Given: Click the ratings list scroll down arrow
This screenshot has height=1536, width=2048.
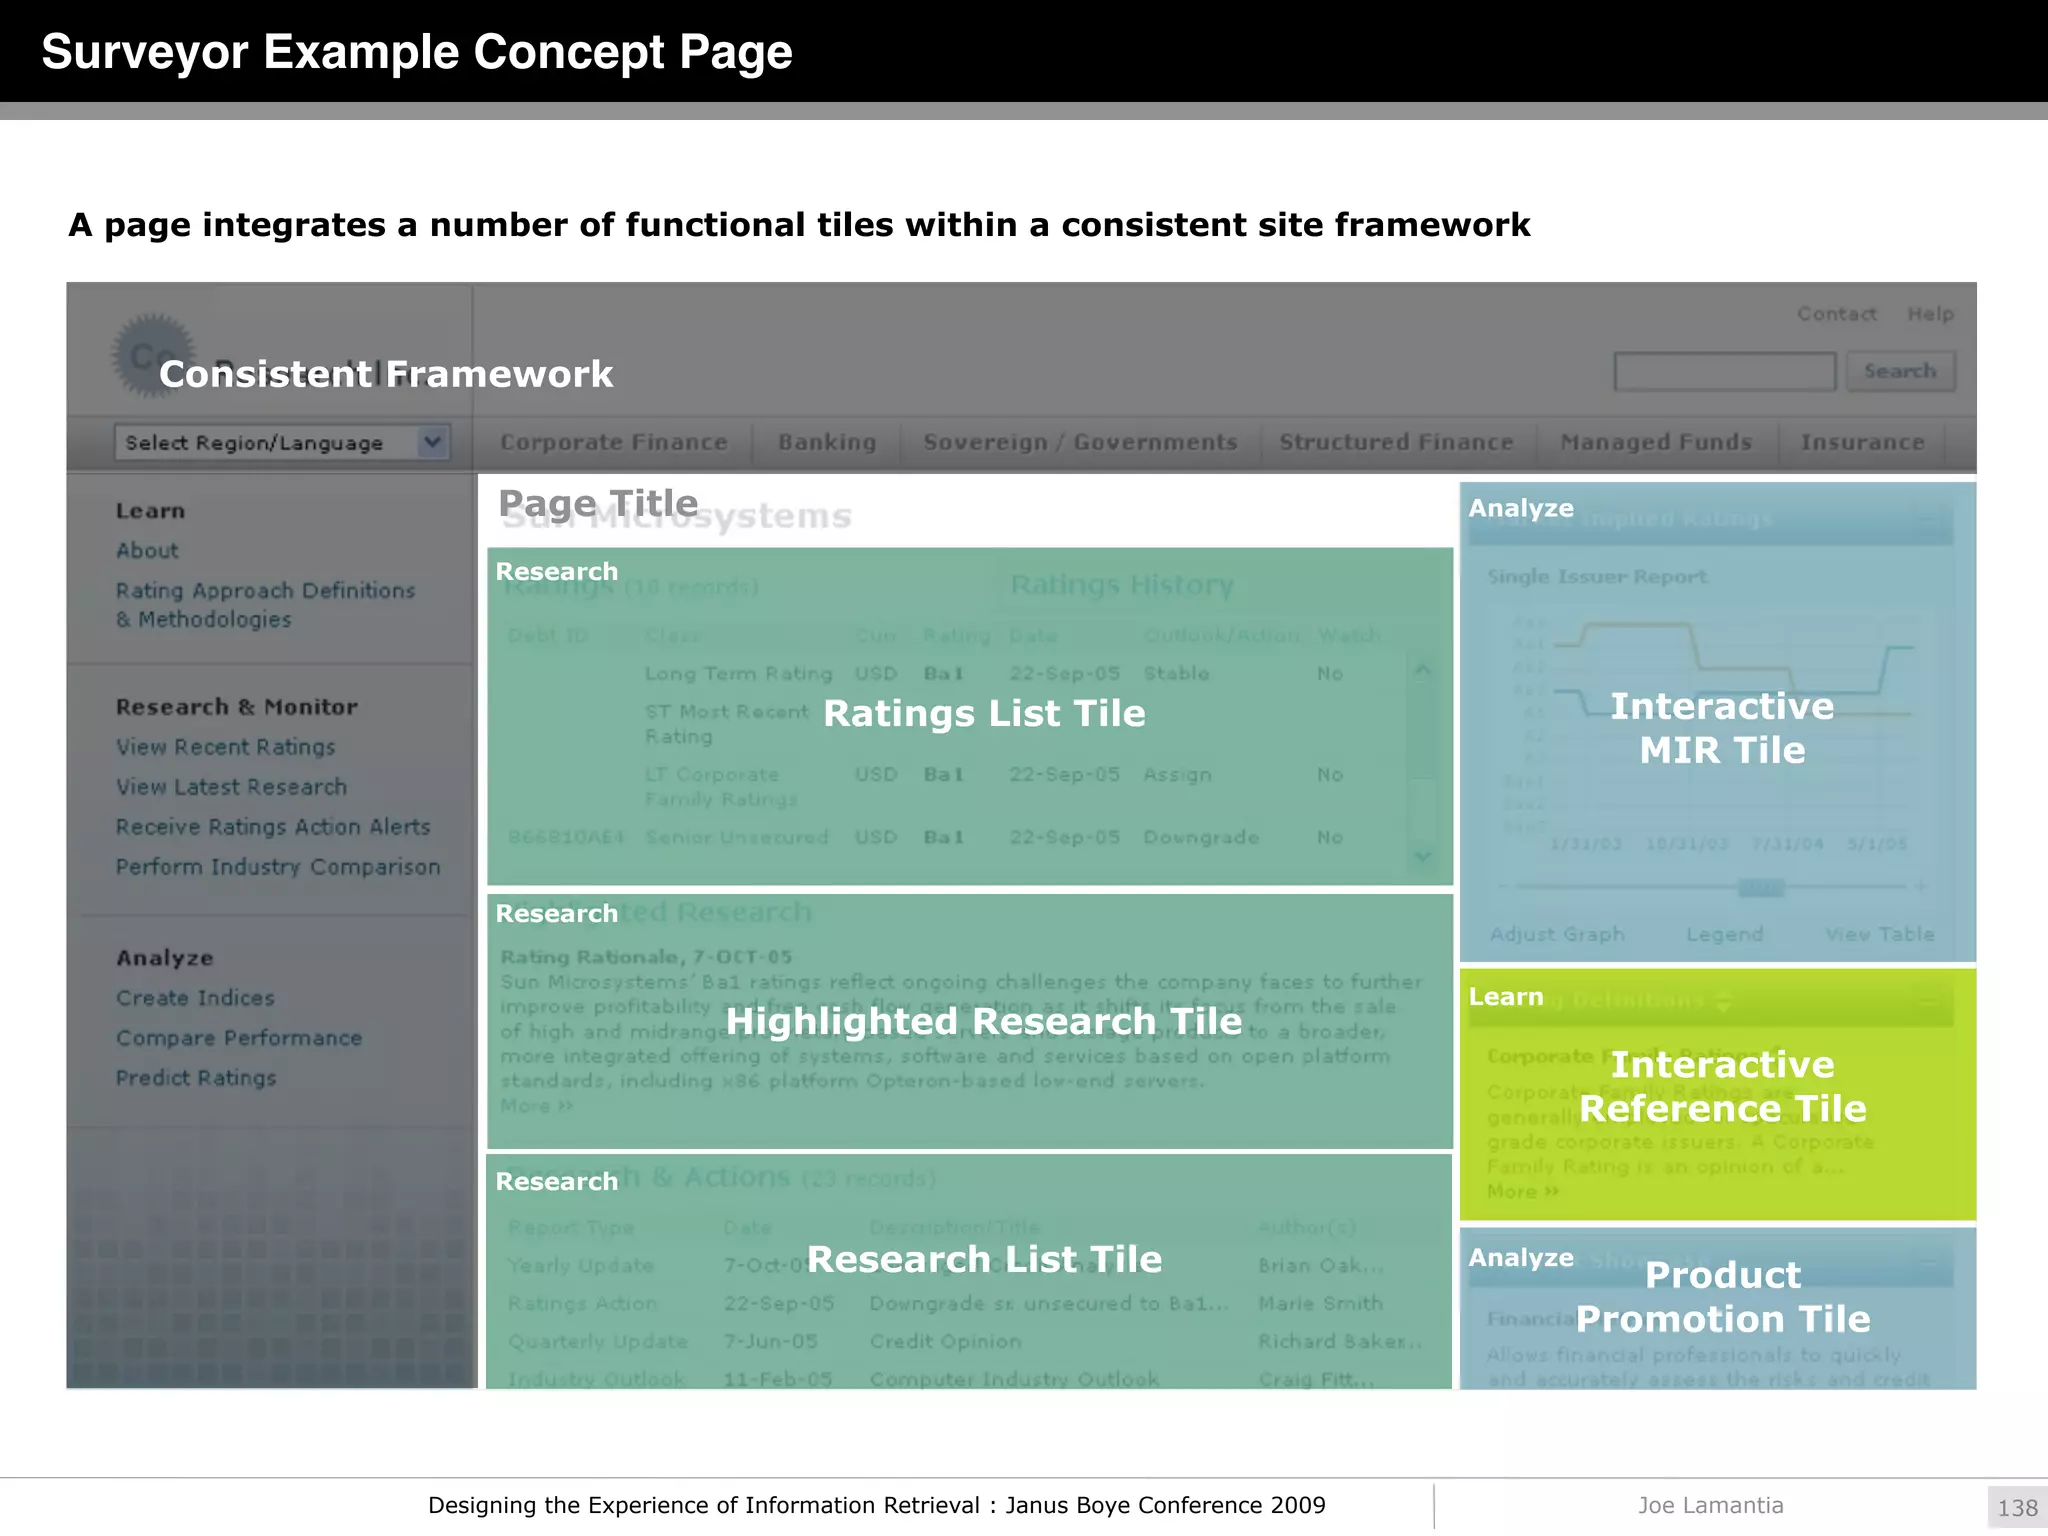Looking at the screenshot, I should click(x=1422, y=856).
